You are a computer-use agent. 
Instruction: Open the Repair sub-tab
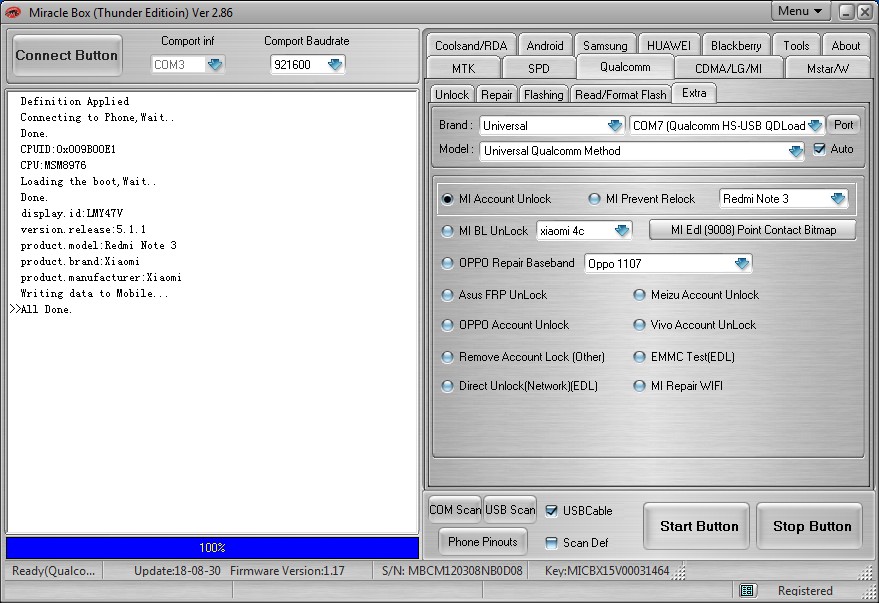click(497, 95)
